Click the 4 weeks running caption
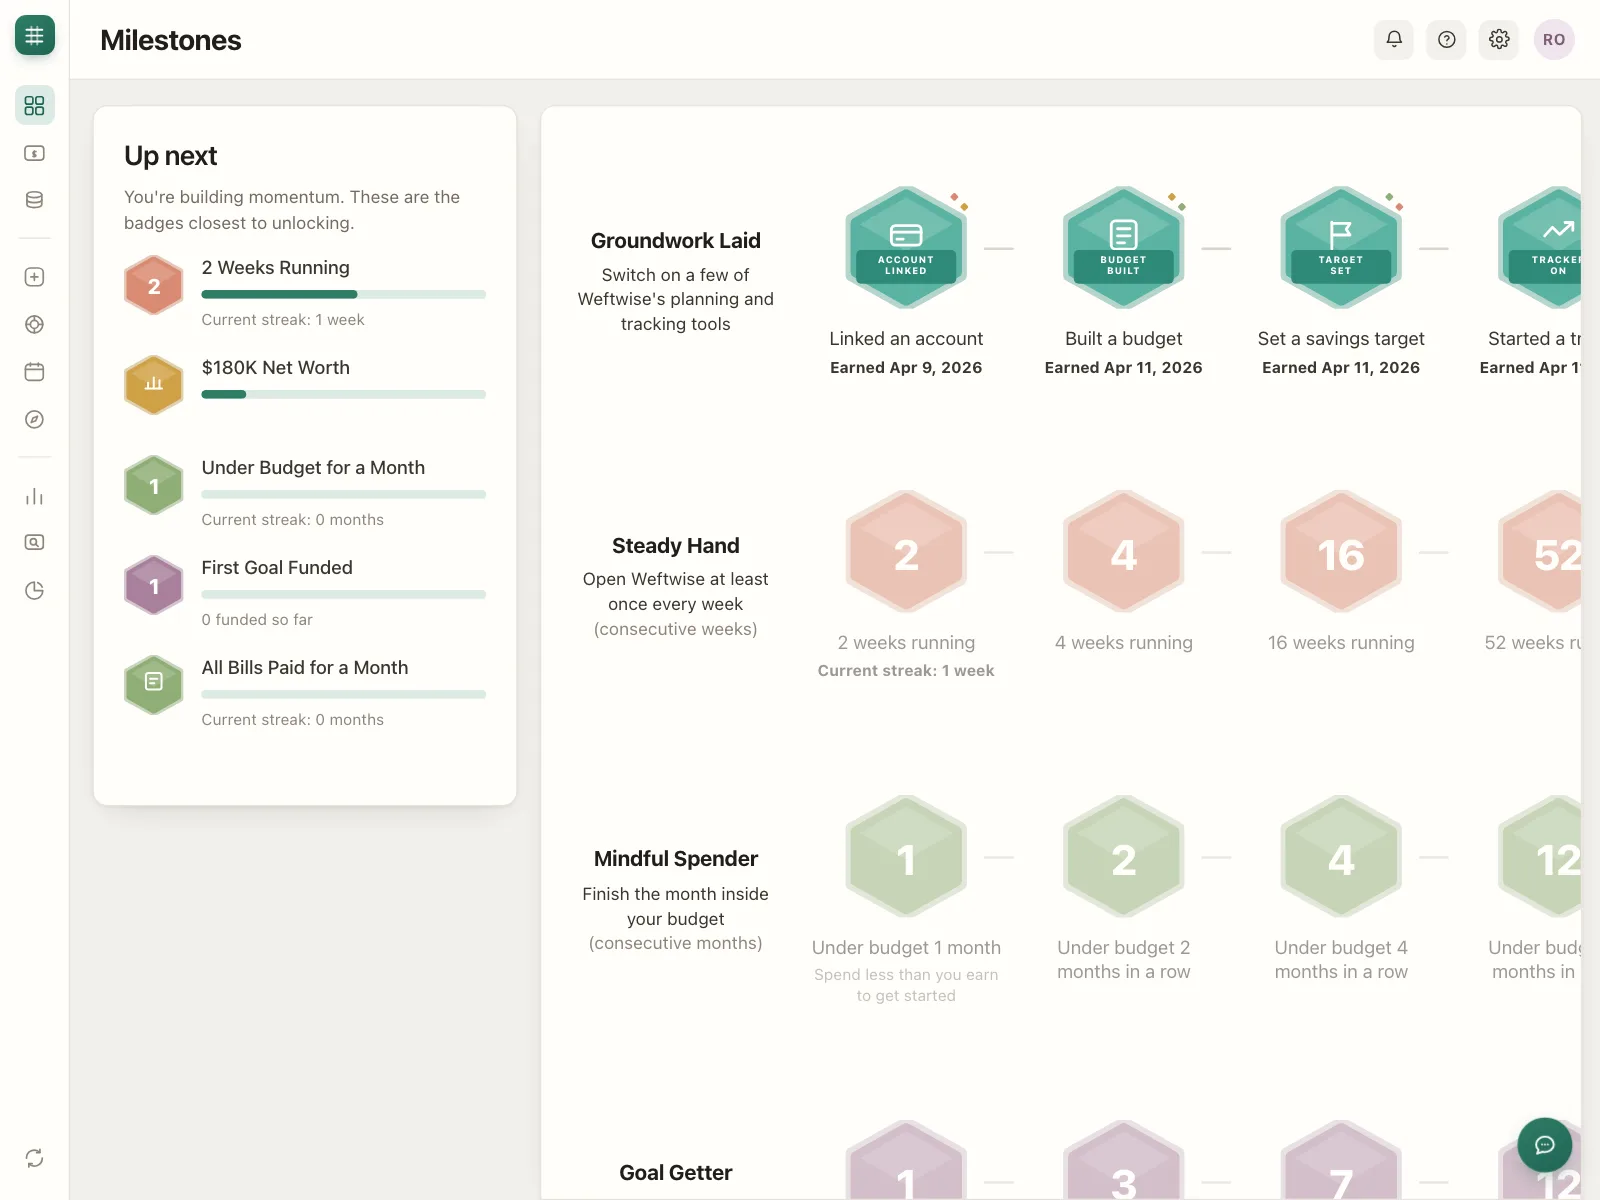The image size is (1600, 1200). 1124,643
